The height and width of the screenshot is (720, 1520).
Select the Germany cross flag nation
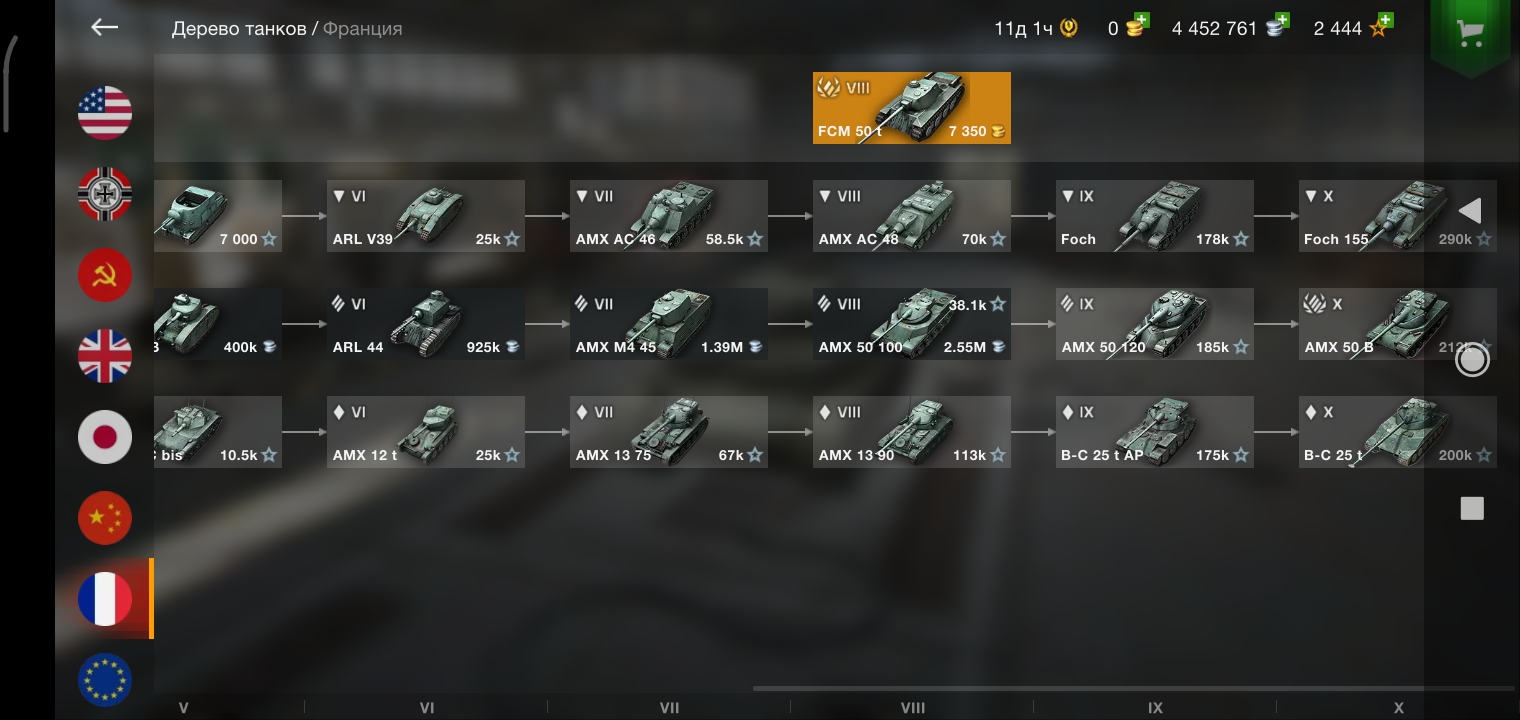tap(105, 193)
